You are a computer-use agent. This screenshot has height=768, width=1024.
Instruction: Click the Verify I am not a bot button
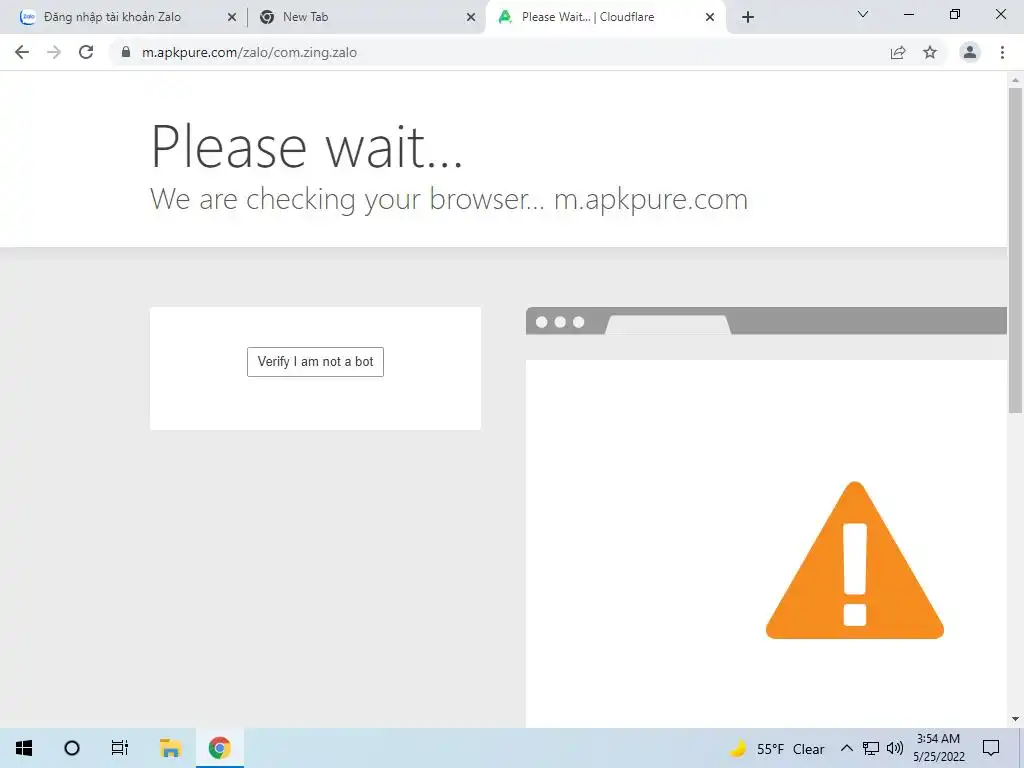[x=315, y=362]
